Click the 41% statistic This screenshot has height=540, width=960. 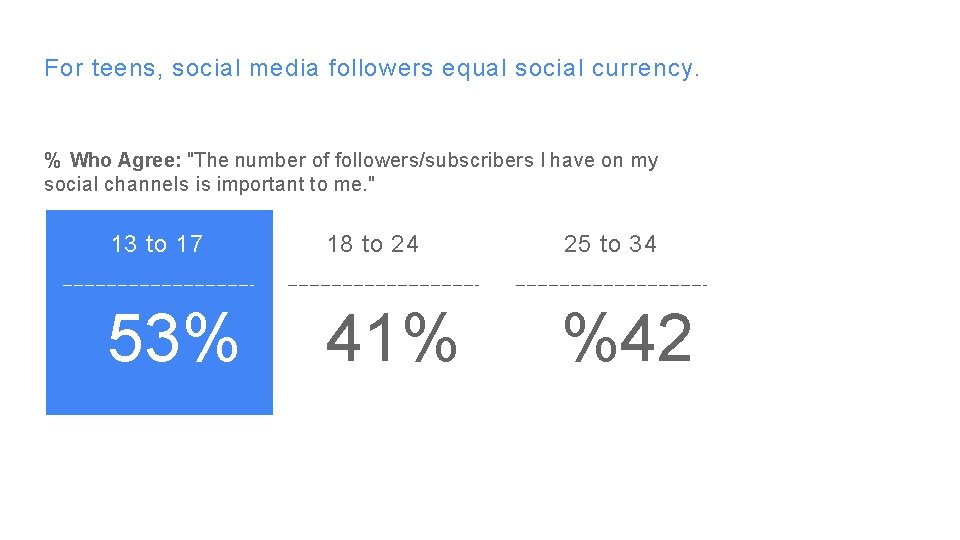click(392, 339)
